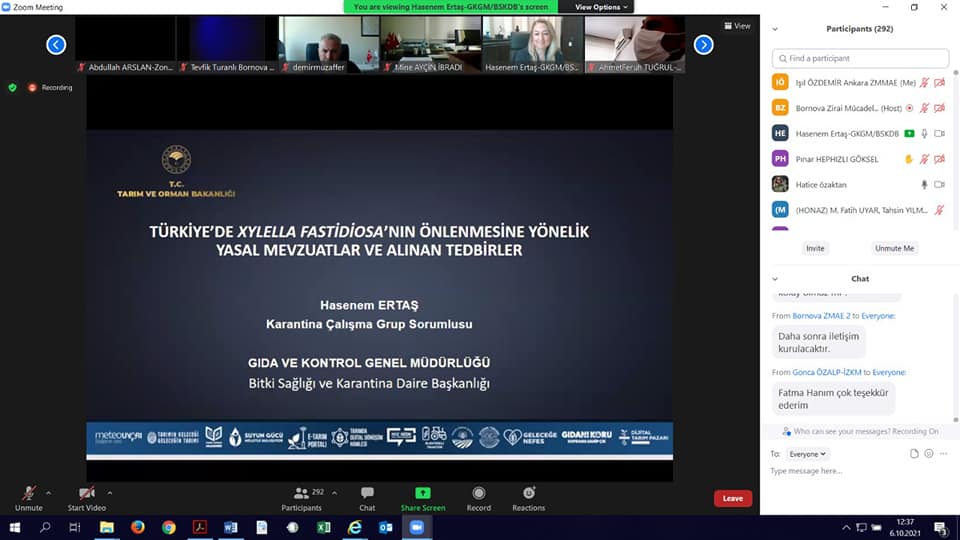Click the Invite button
Screen dimensions: 960x540
tap(815, 248)
